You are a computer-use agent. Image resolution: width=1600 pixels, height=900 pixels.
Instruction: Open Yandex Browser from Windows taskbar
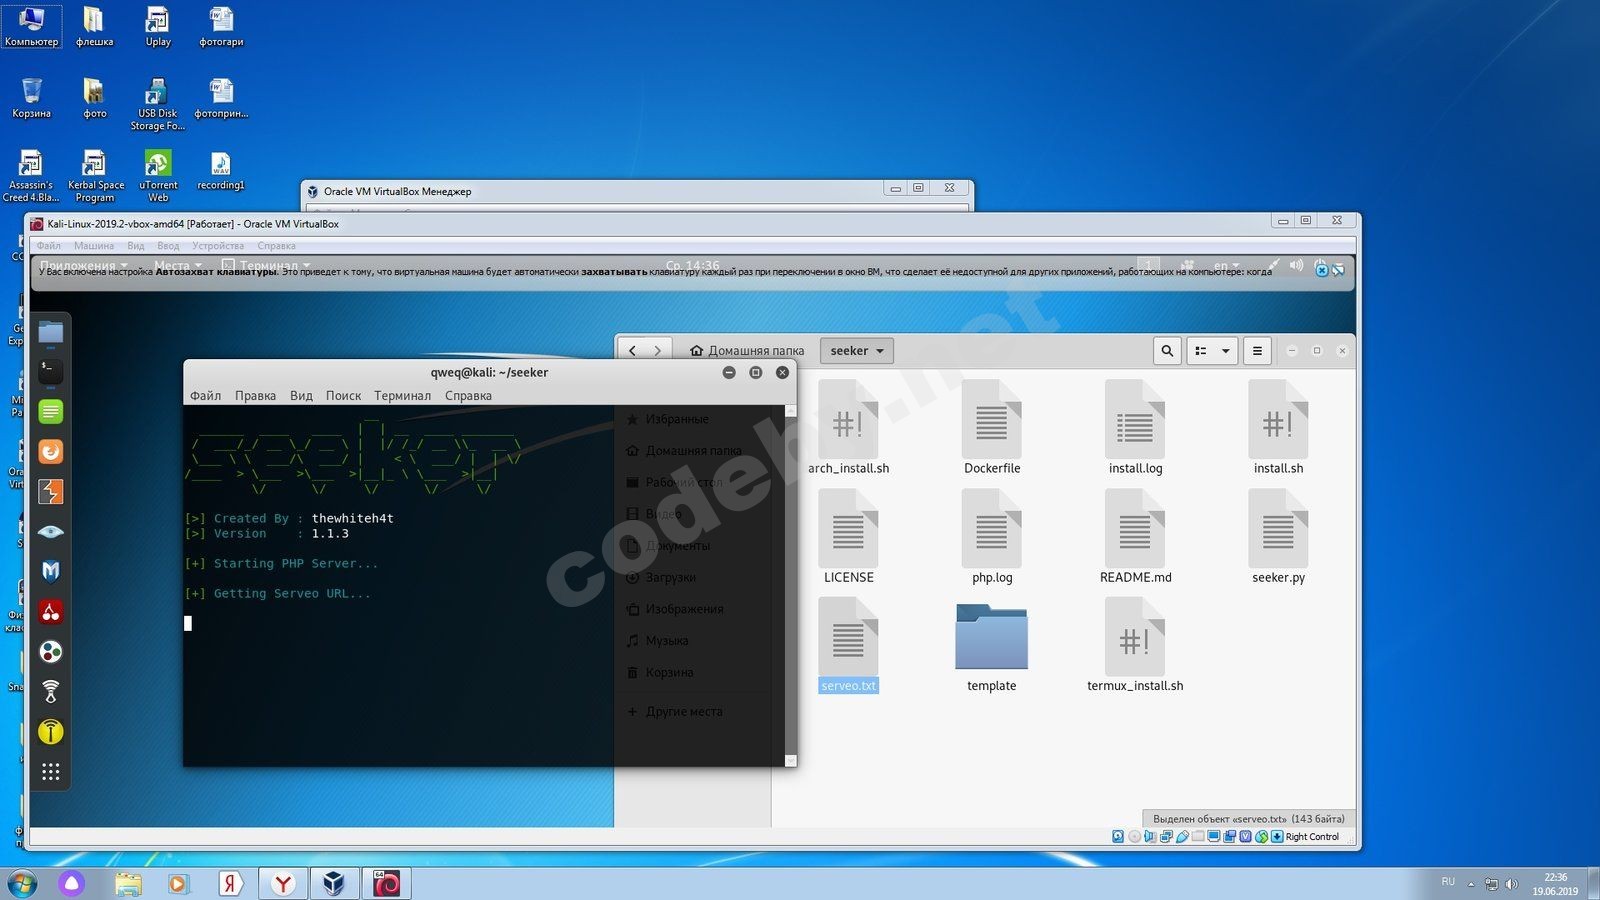283,883
